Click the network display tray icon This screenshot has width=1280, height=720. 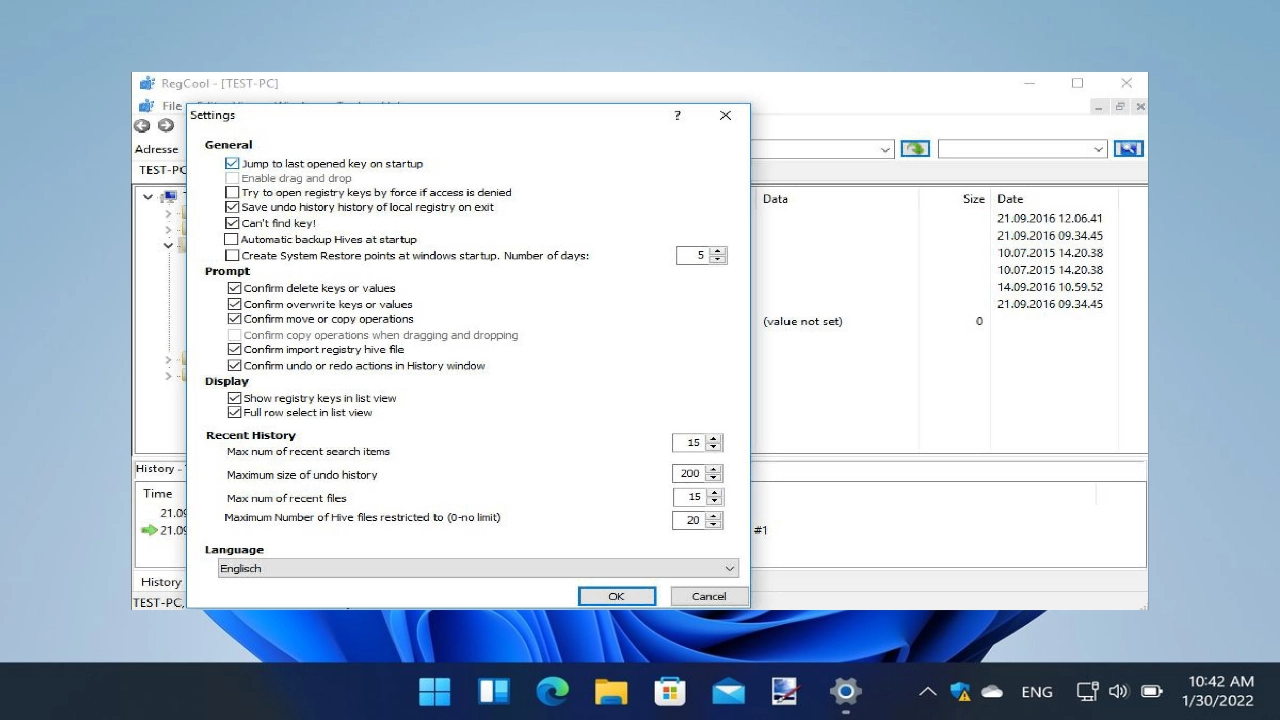pyautogui.click(x=1087, y=691)
